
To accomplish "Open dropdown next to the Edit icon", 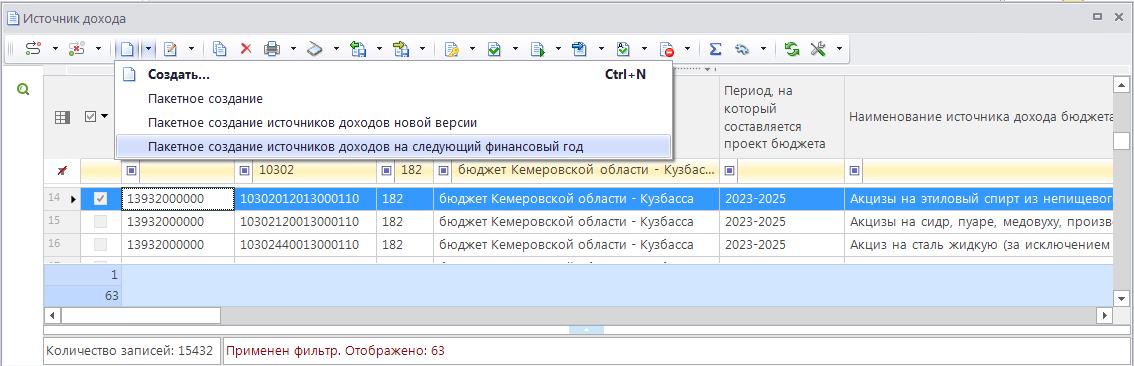I will (x=192, y=49).
